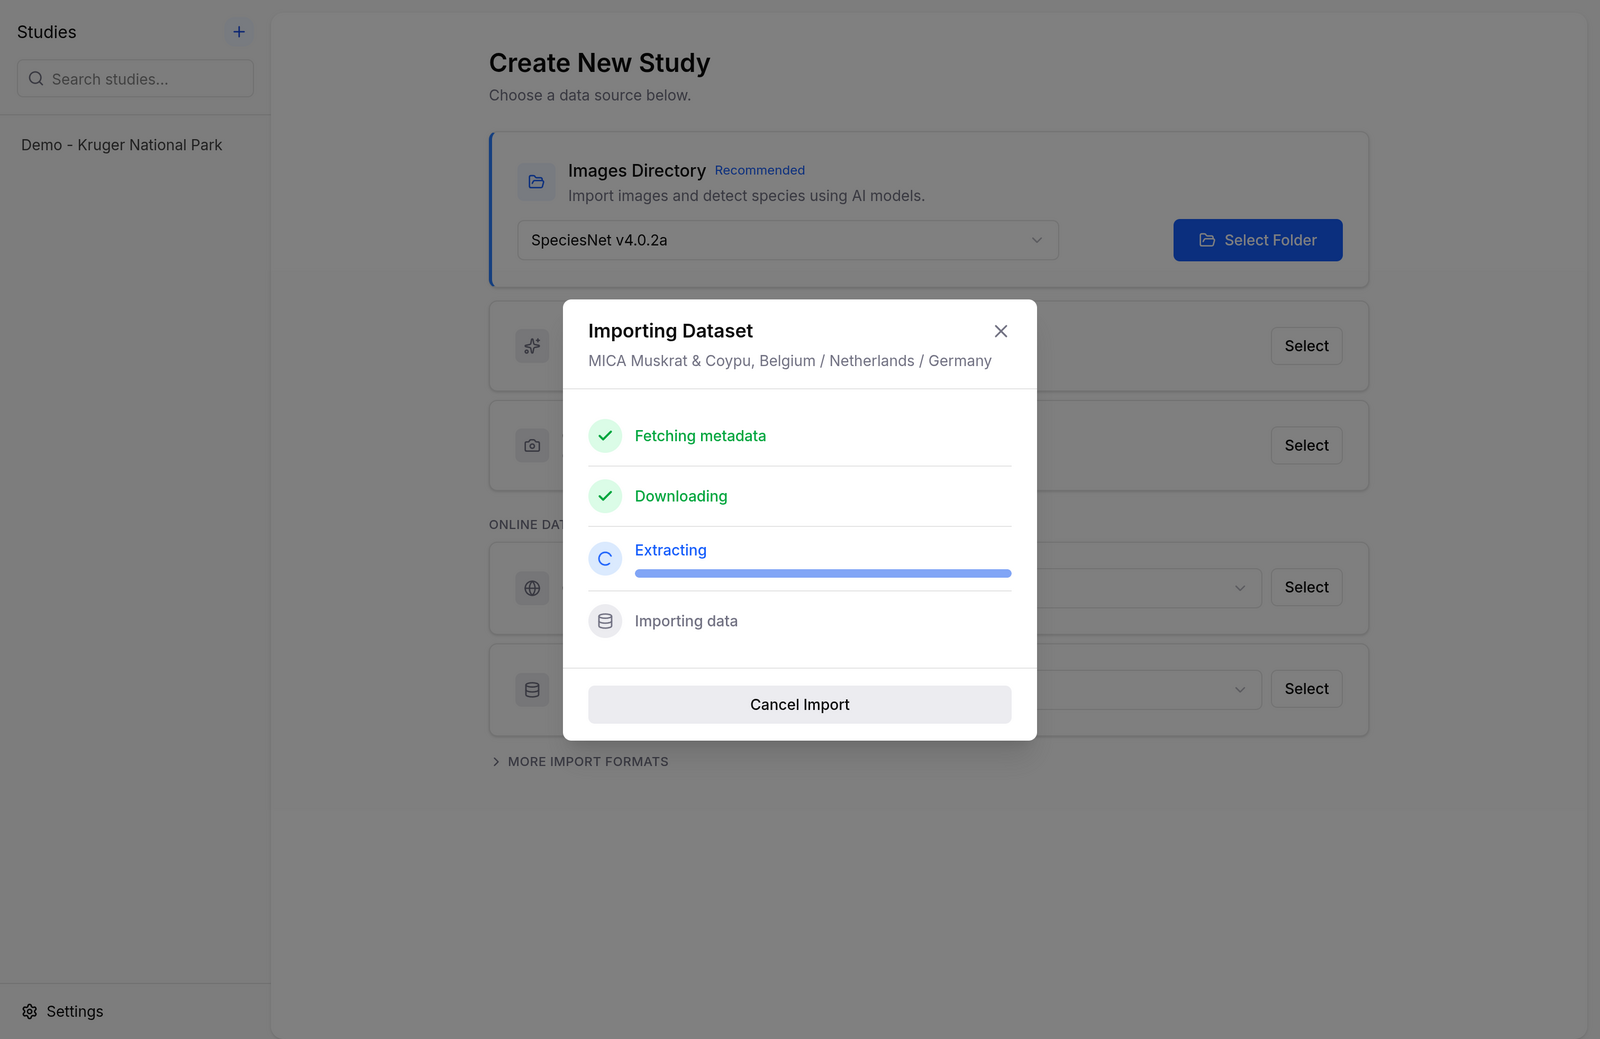Viewport: 1600px width, 1039px height.
Task: Click the Downloading checkmark icon
Action: click(605, 496)
